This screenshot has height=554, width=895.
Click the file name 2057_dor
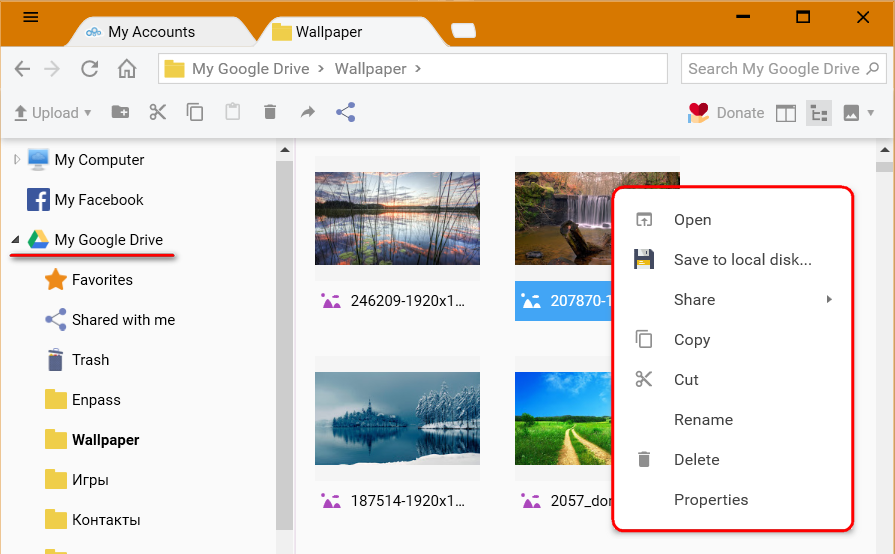point(580,500)
